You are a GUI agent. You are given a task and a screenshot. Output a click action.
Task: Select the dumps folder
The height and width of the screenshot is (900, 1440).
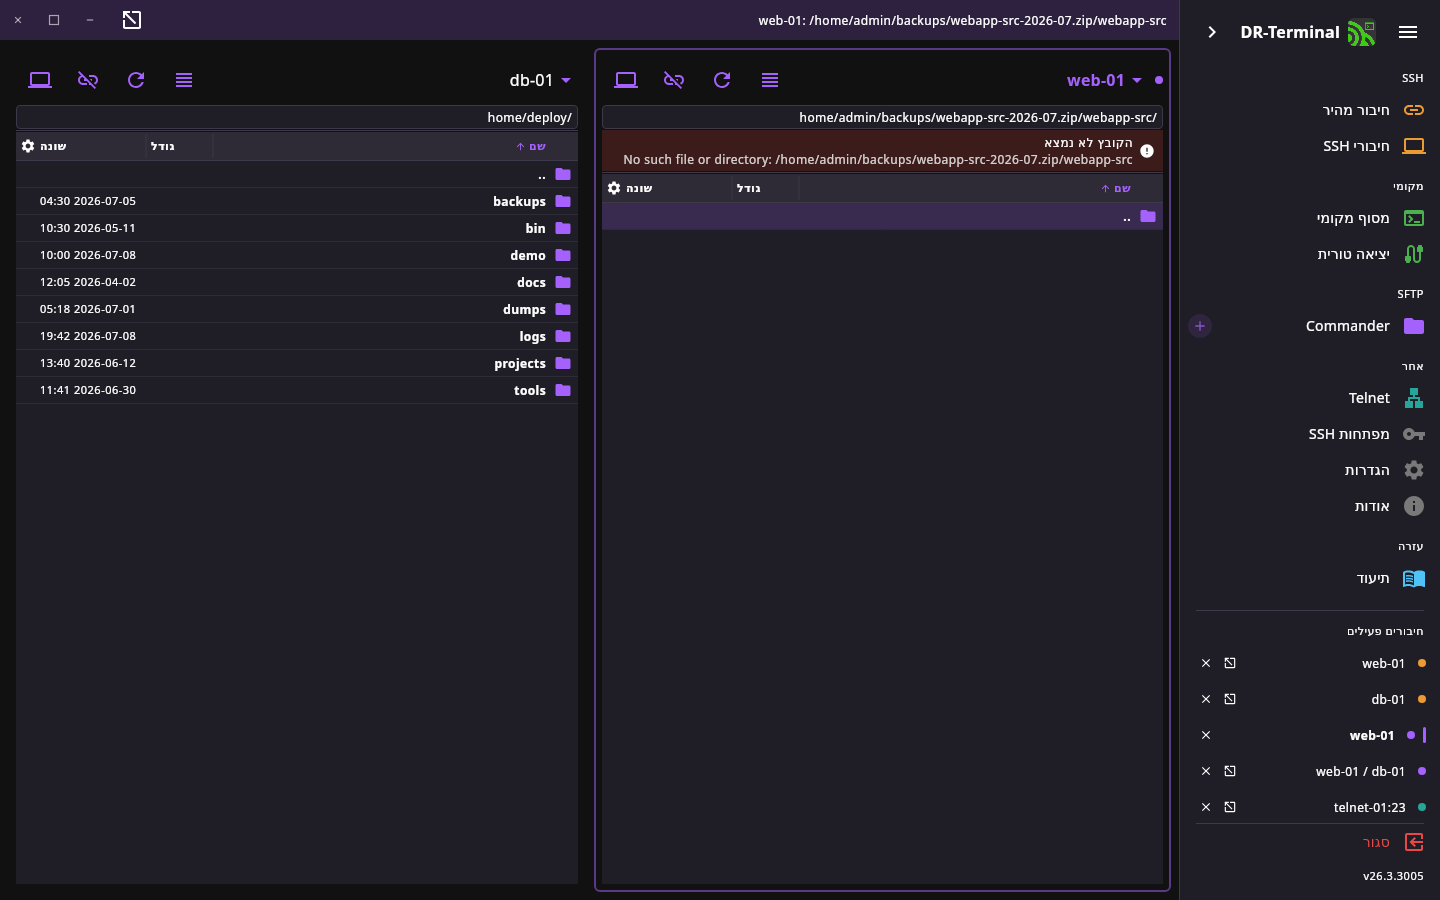click(x=297, y=309)
